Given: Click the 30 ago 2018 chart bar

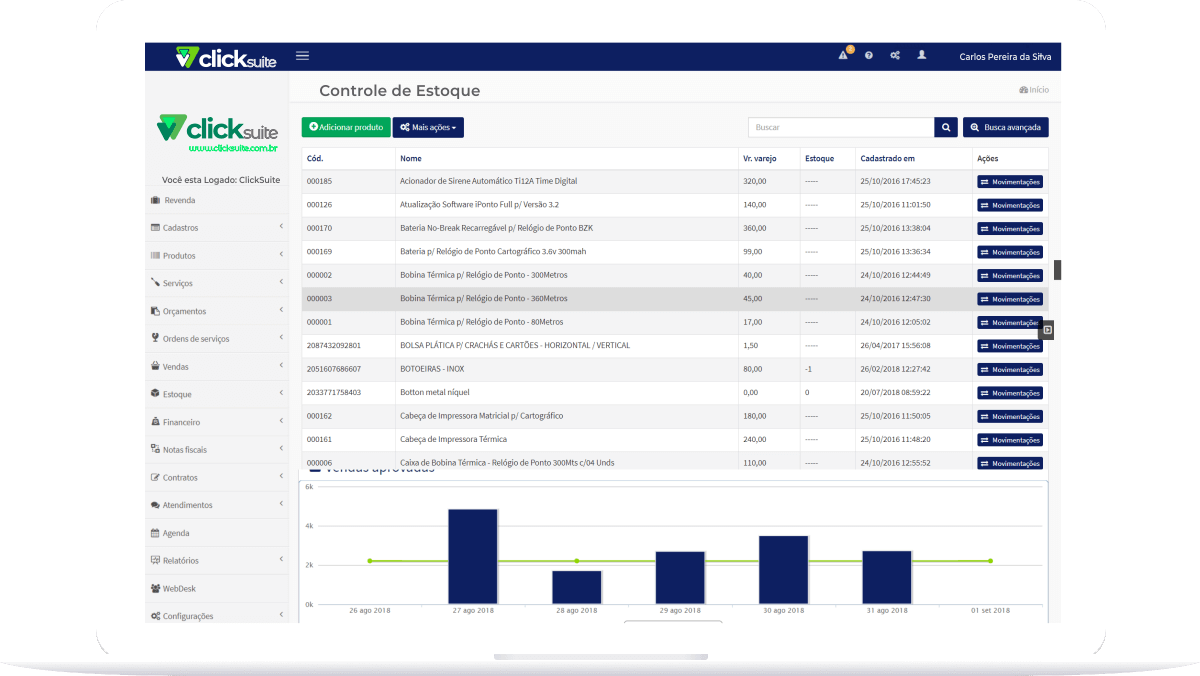Looking at the screenshot, I should (x=784, y=570).
